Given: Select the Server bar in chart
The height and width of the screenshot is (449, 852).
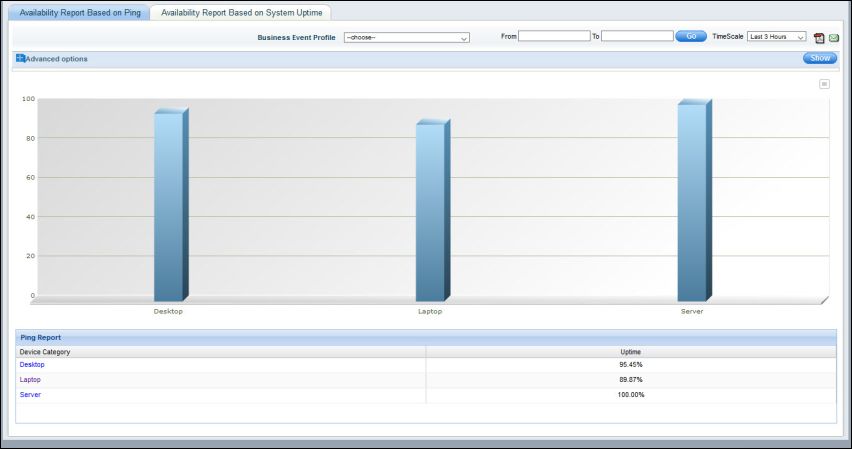Looking at the screenshot, I should (x=694, y=200).
